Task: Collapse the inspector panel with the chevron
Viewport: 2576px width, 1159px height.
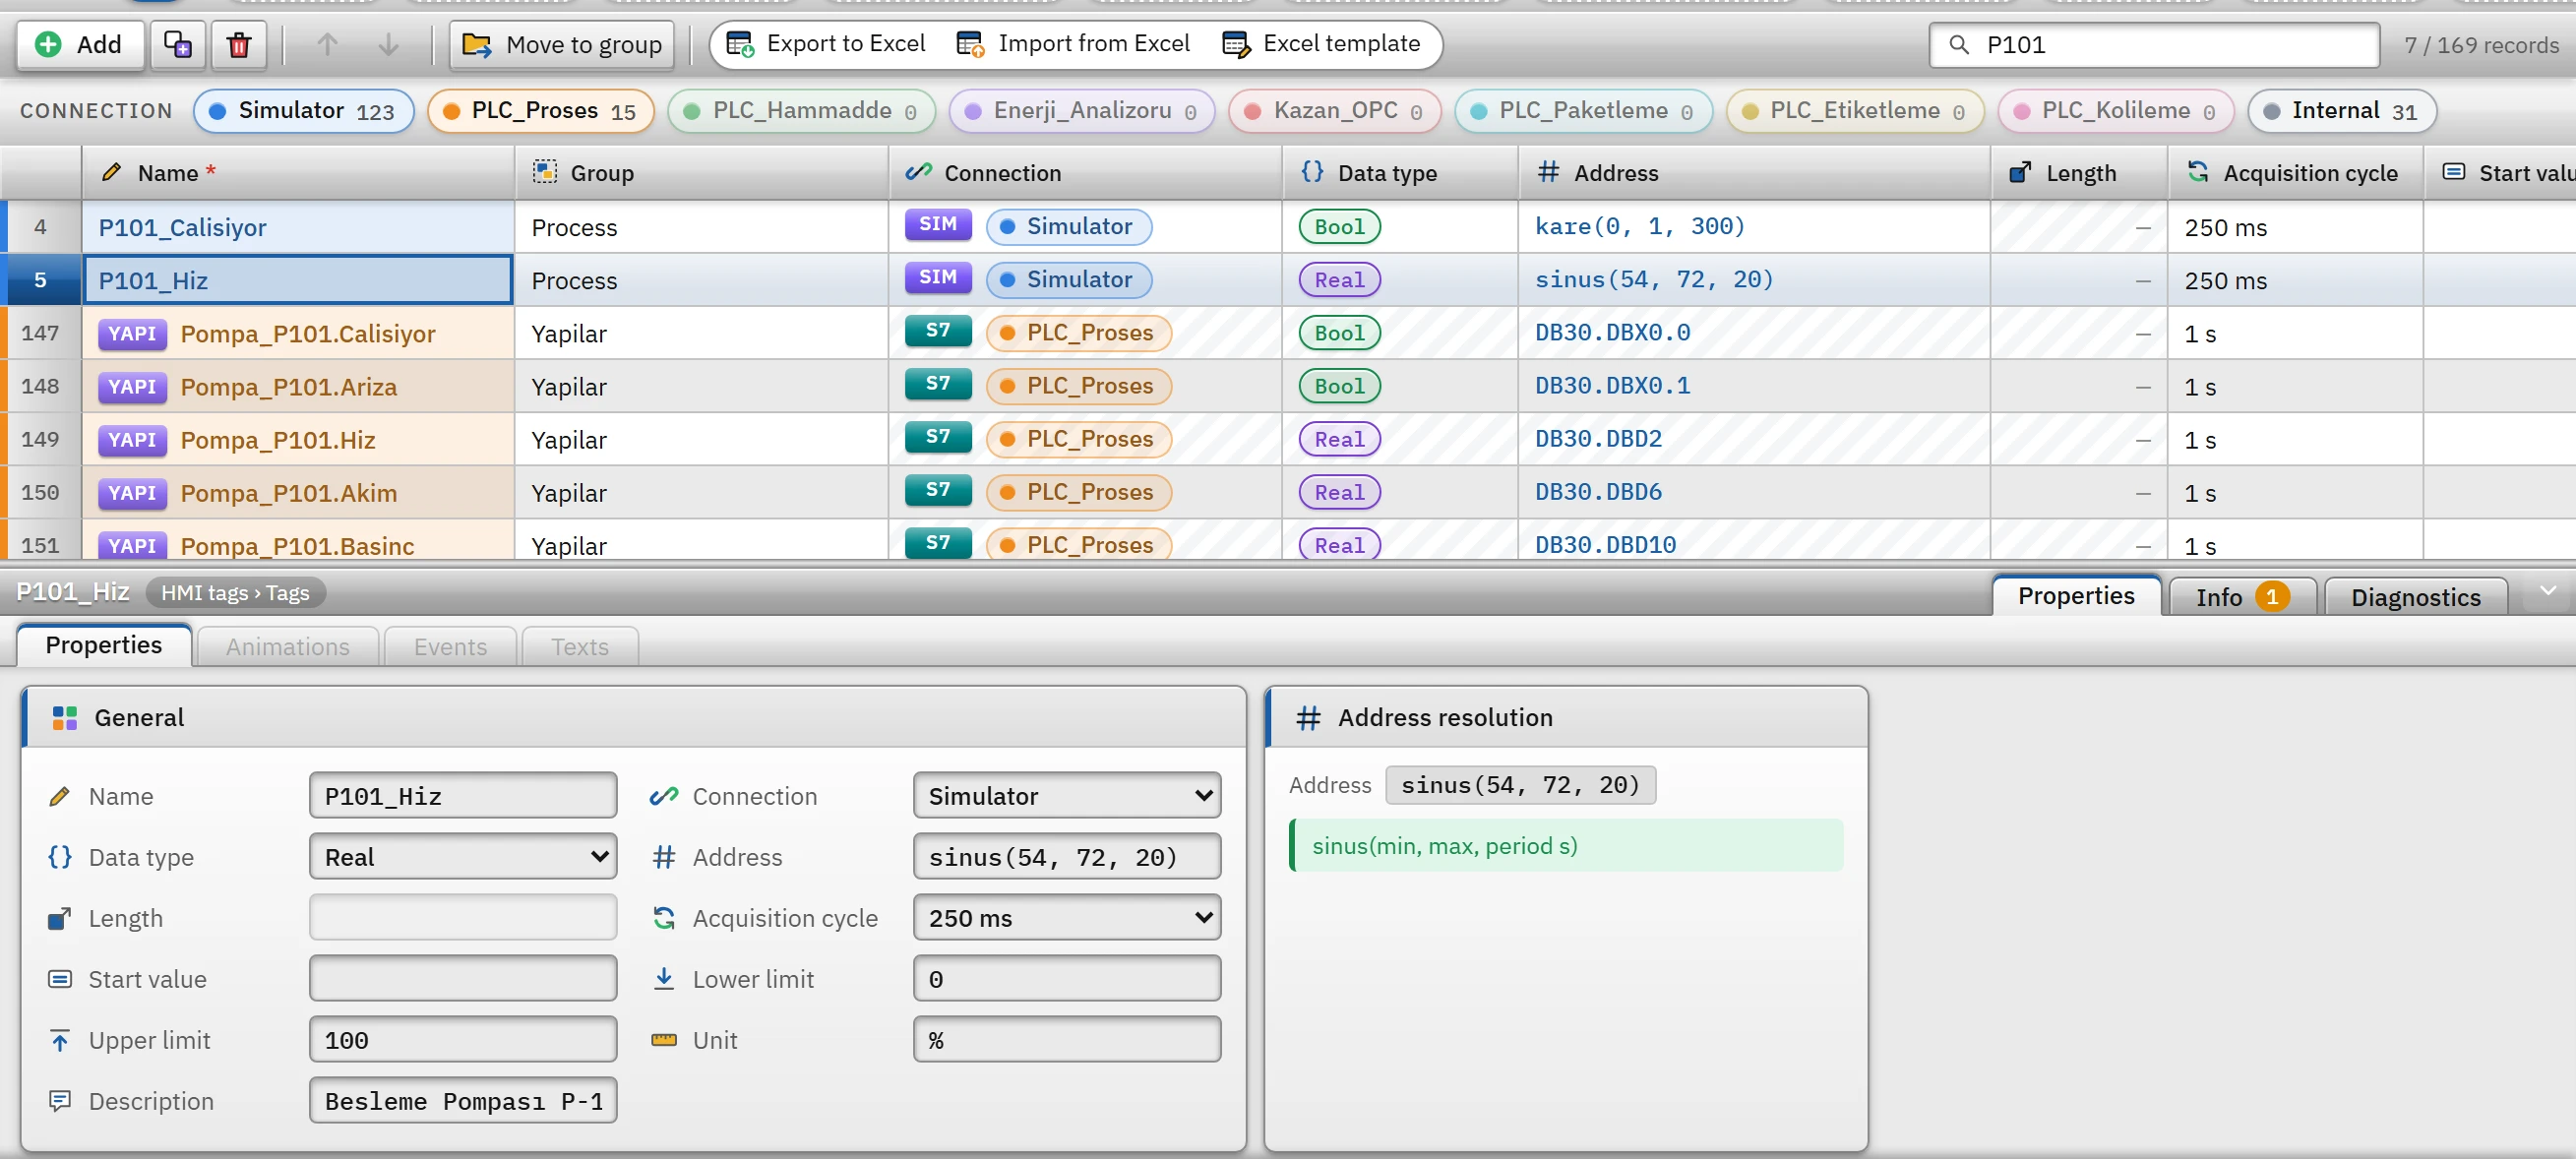Action: pyautogui.click(x=2548, y=591)
